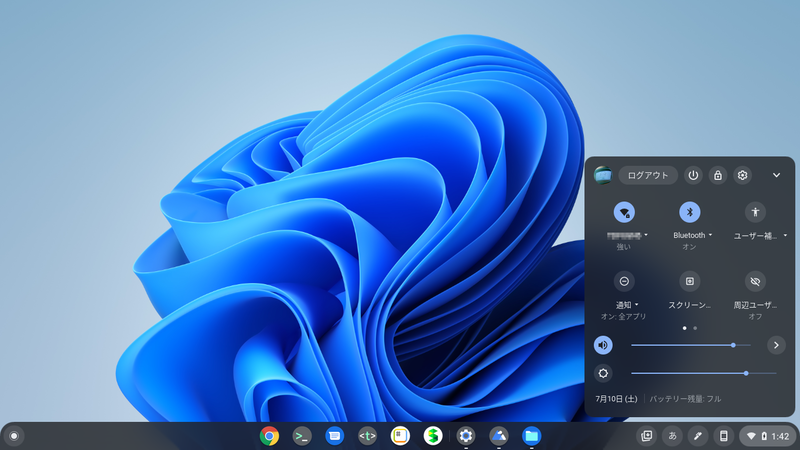Open the あ input method tray button
The image size is (800, 450).
[x=672, y=436]
